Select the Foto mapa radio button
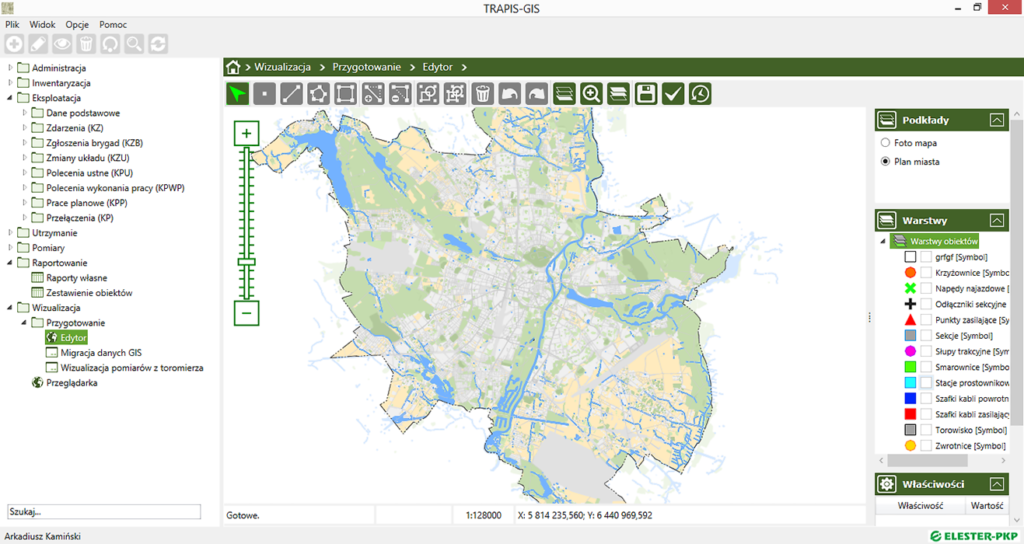The width and height of the screenshot is (1024, 544). [x=885, y=143]
